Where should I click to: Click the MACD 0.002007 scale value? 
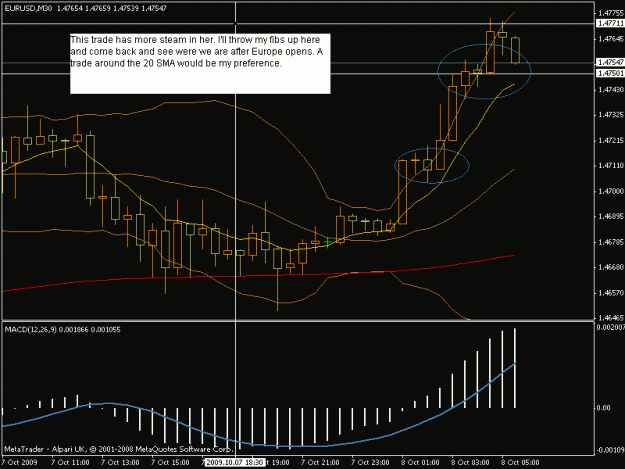[610, 327]
